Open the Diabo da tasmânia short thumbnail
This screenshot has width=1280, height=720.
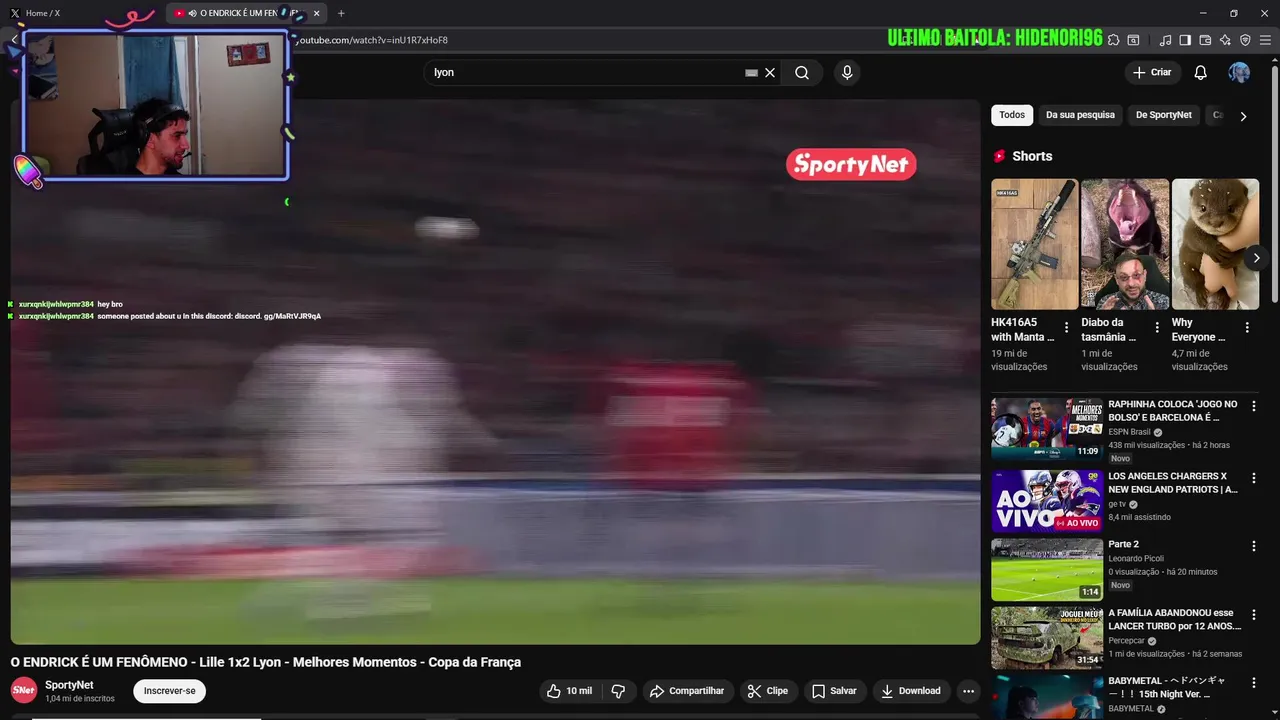pyautogui.click(x=1125, y=244)
